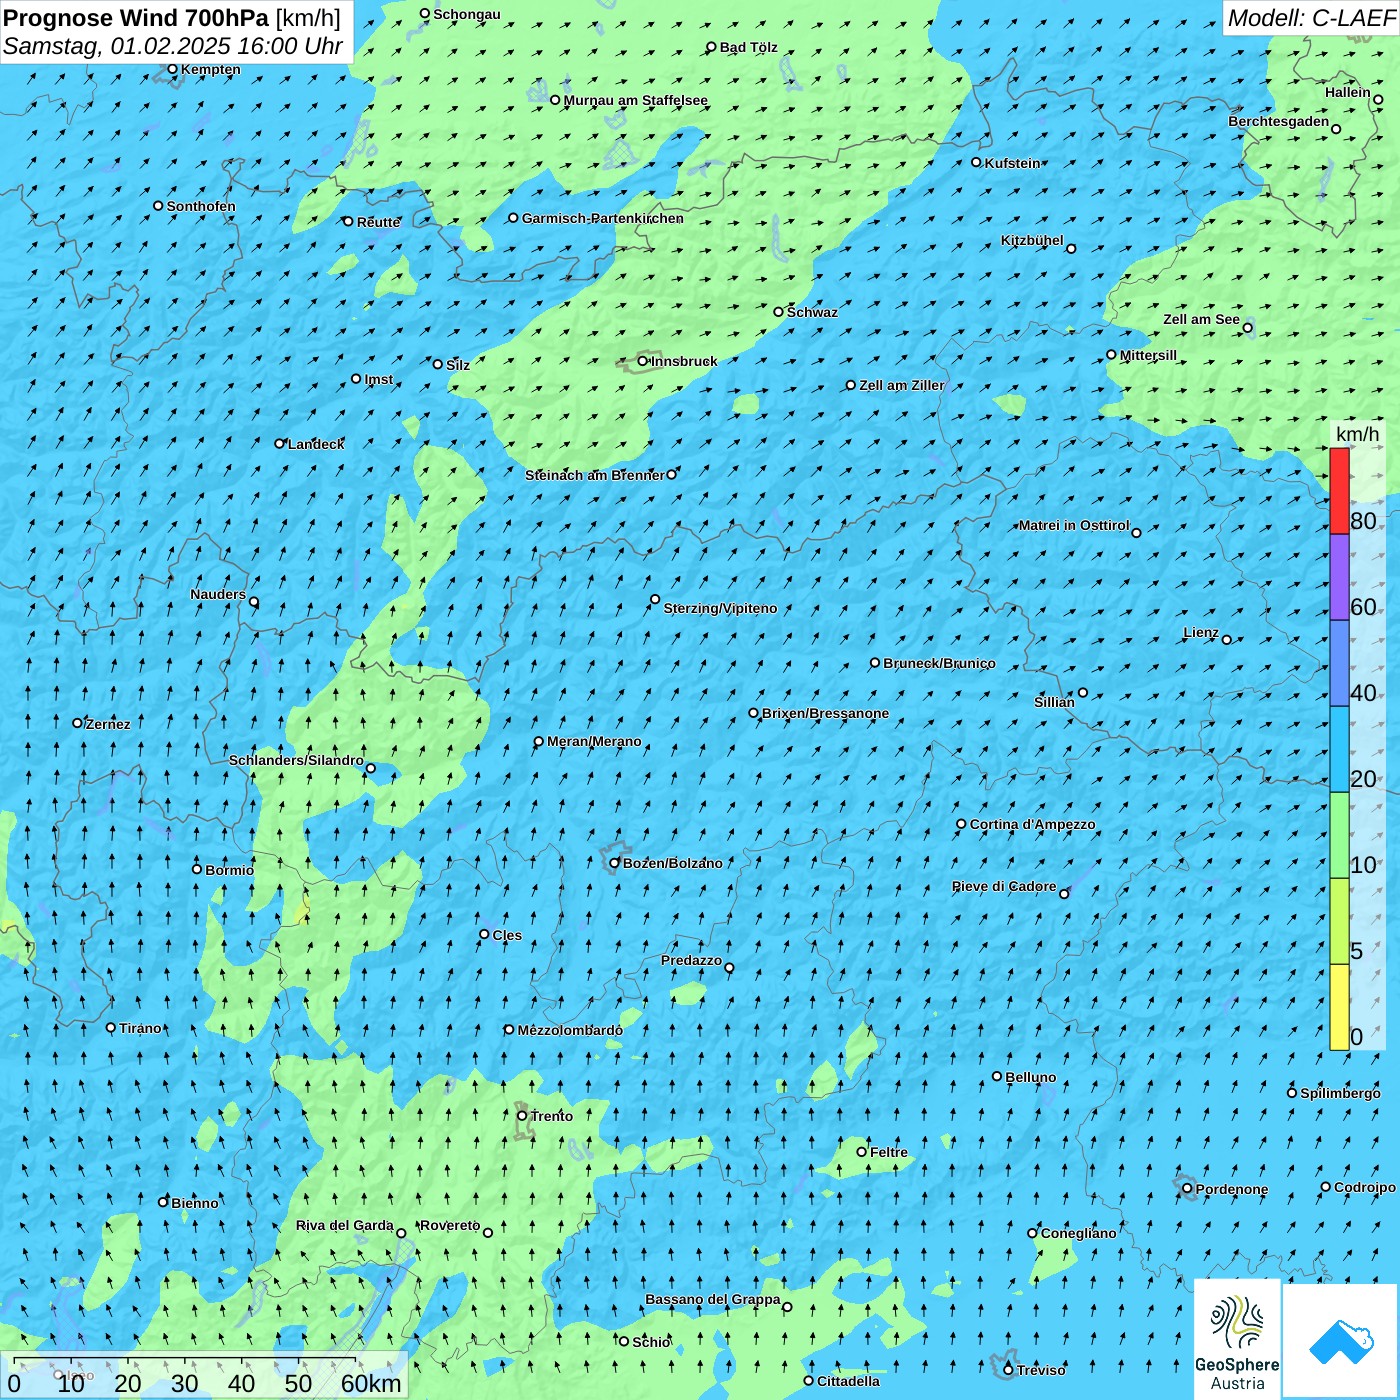Select the Zell am See label
Image resolution: width=1400 pixels, height=1400 pixels.
[x=1201, y=319]
